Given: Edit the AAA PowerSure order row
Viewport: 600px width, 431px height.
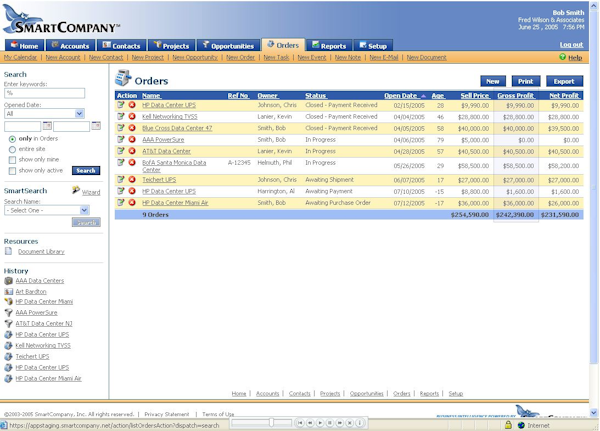Looking at the screenshot, I should (x=121, y=139).
